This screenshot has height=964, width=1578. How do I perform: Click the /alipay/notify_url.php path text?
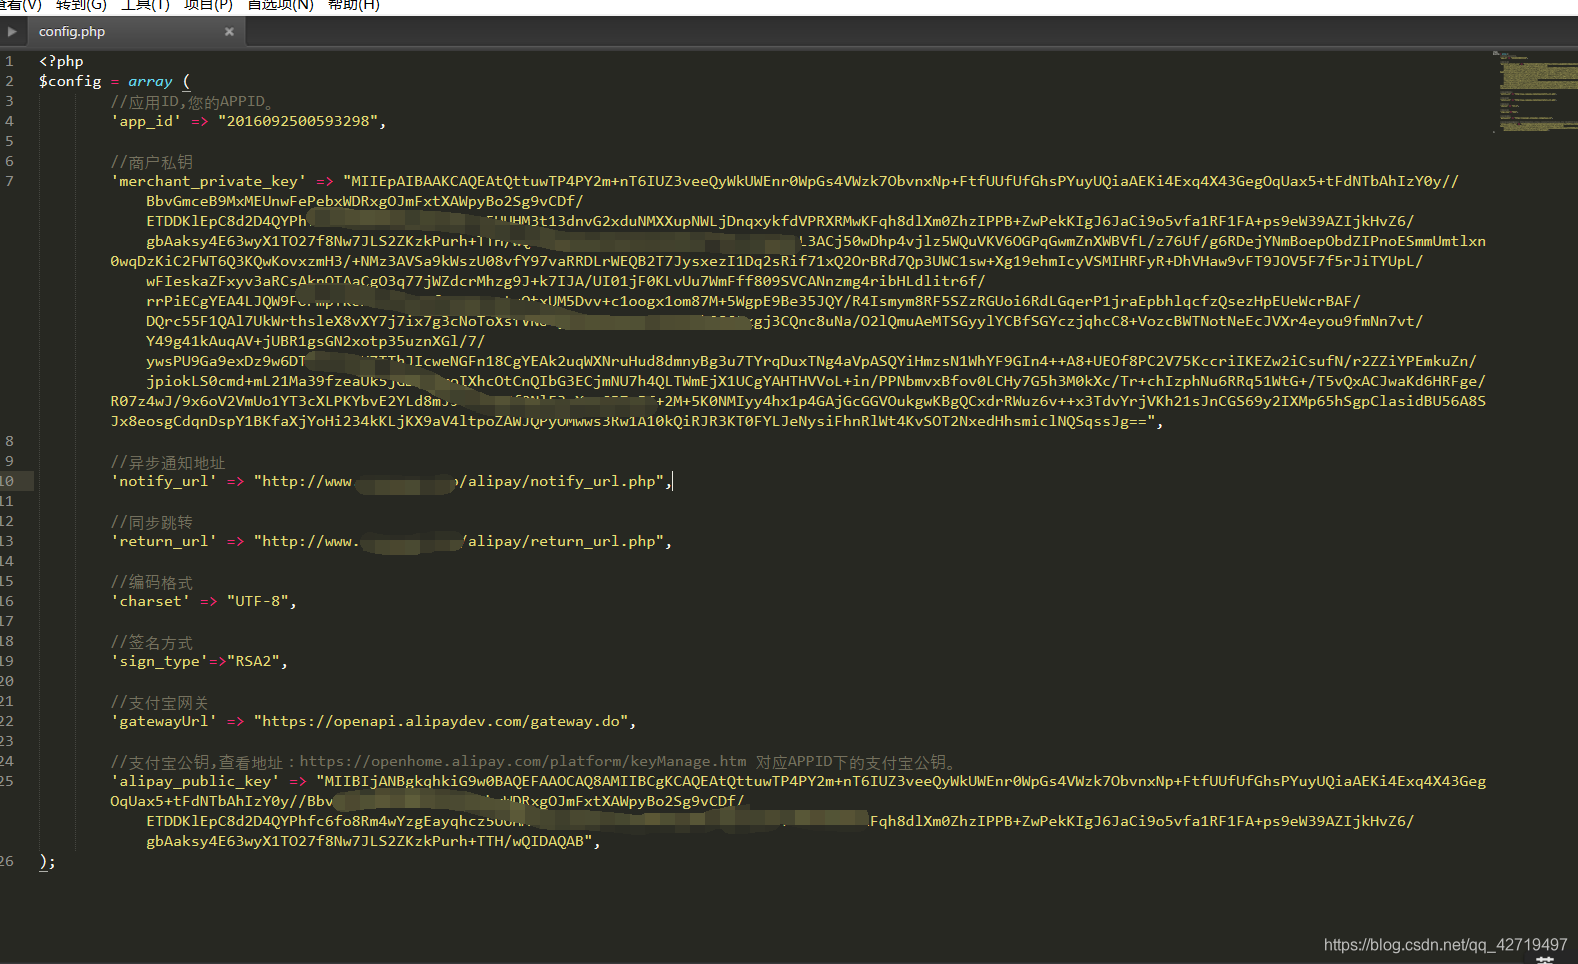tap(557, 481)
